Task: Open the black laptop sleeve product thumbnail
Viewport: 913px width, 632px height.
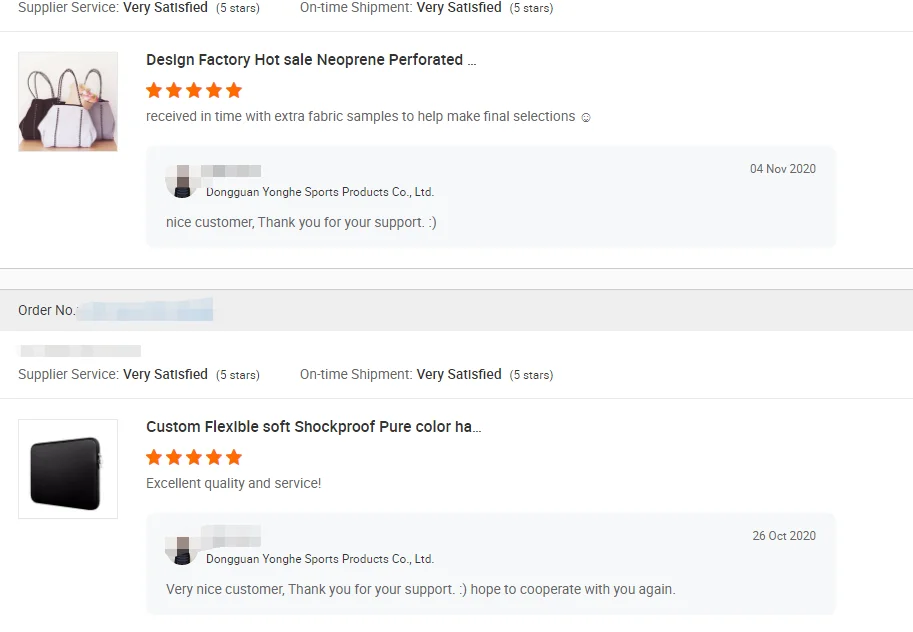Action: click(x=68, y=469)
